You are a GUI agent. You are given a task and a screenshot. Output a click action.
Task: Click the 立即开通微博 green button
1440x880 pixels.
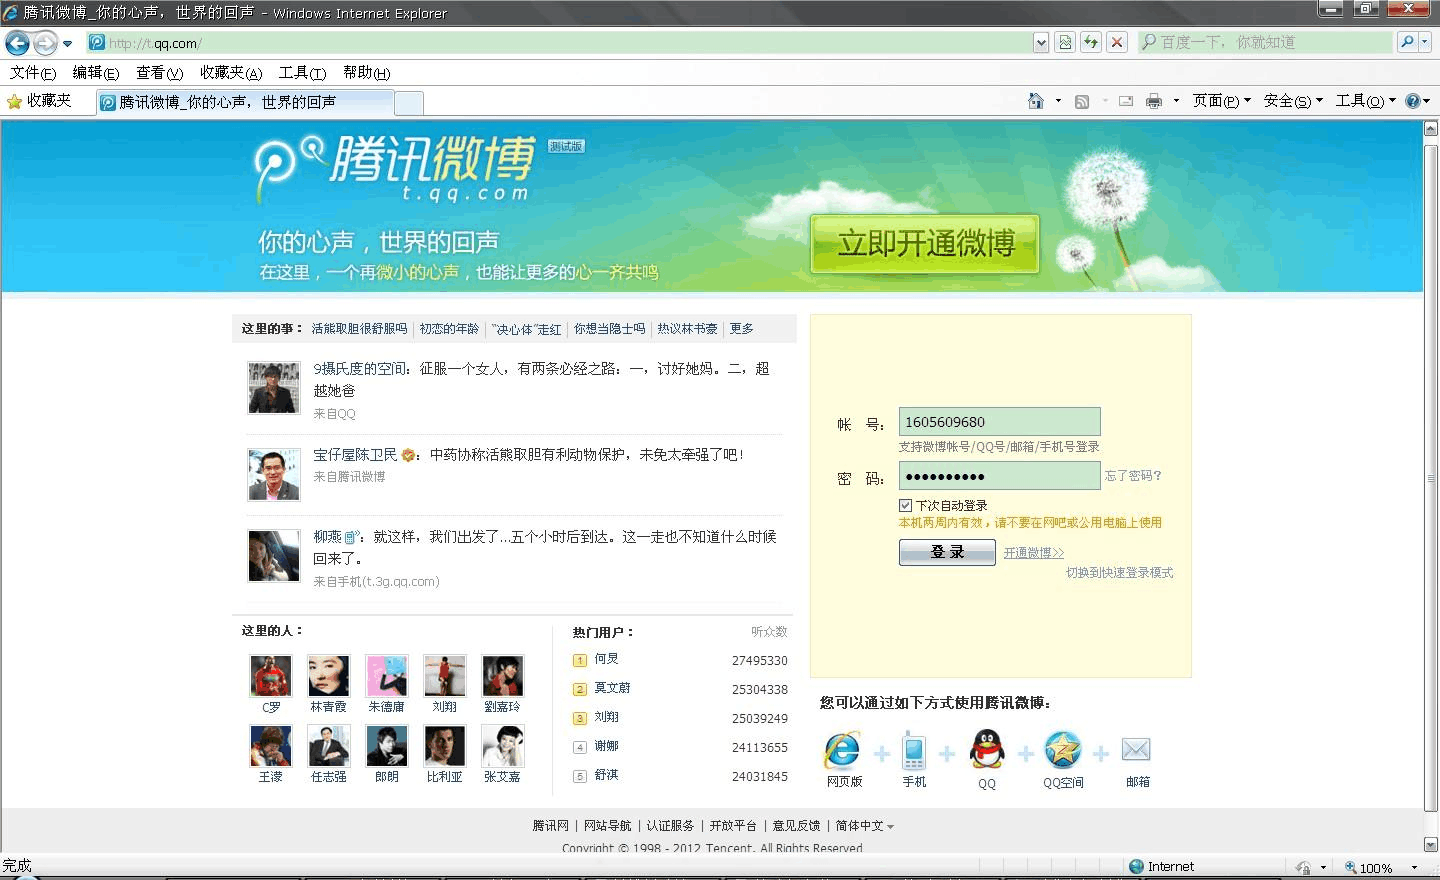(x=925, y=243)
